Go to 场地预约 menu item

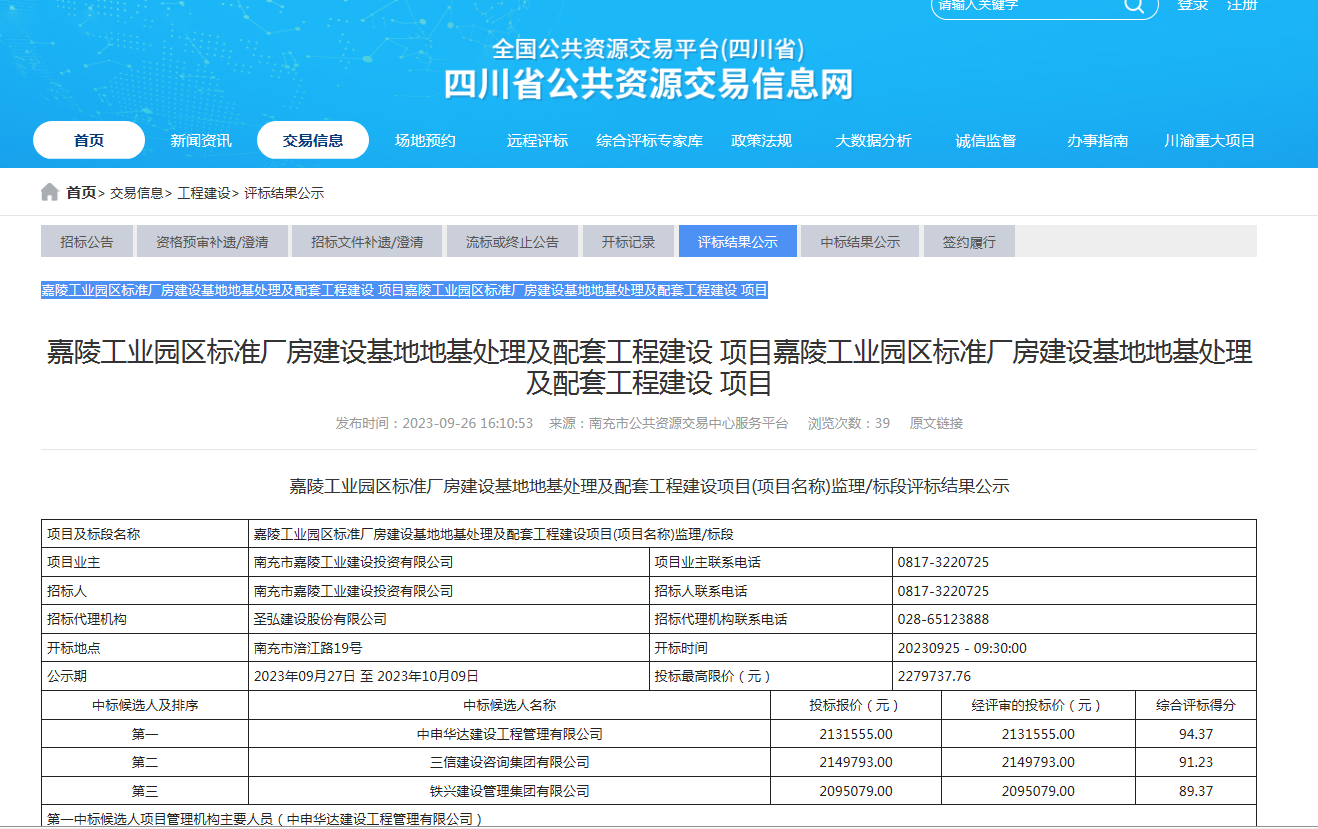point(425,141)
